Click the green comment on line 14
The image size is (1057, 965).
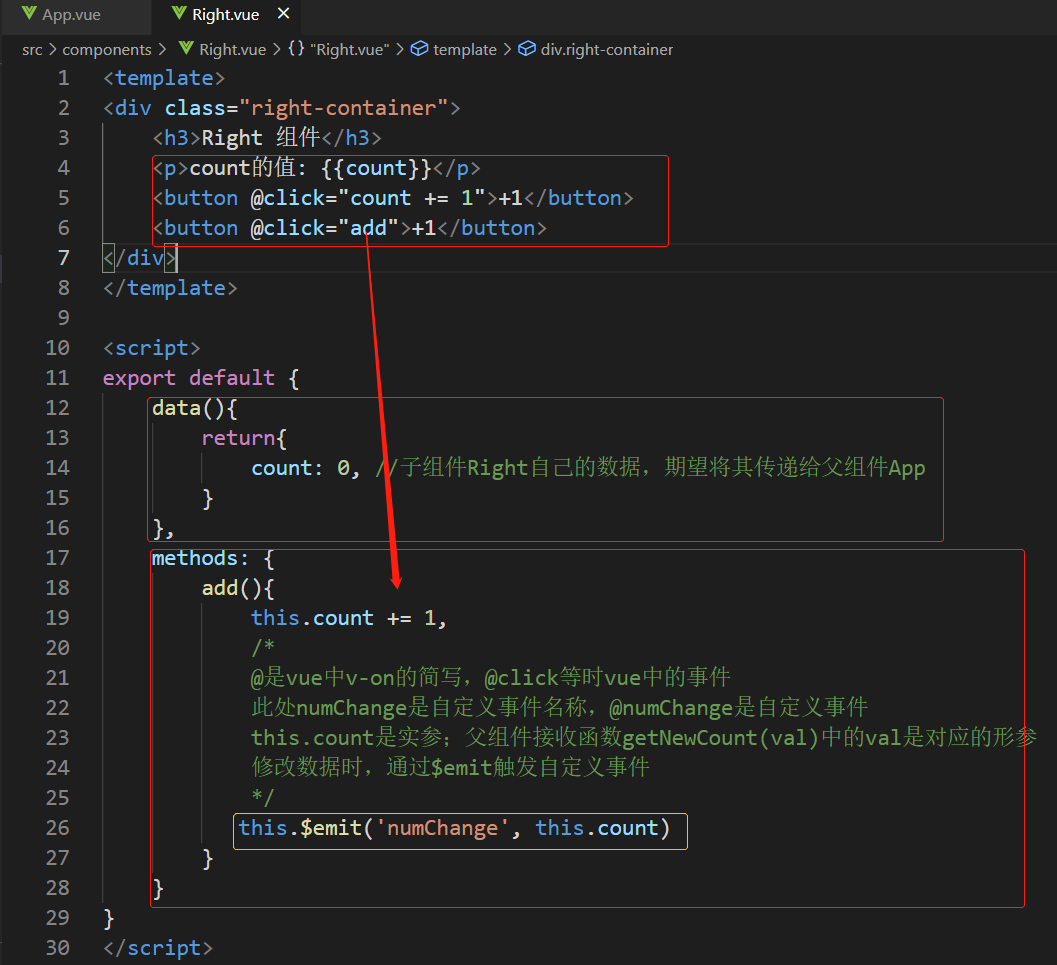(x=651, y=468)
